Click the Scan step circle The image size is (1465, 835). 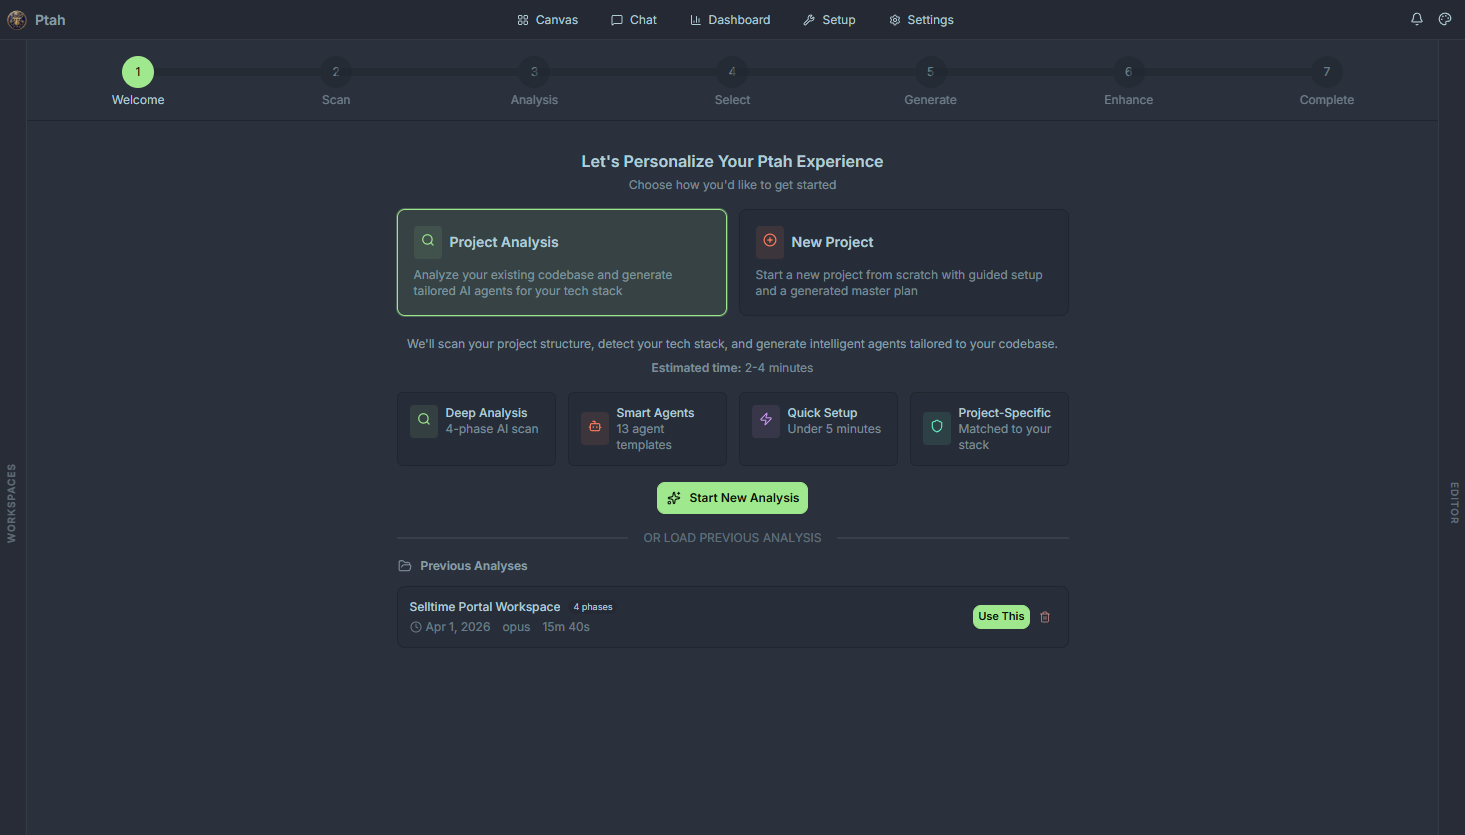336,71
